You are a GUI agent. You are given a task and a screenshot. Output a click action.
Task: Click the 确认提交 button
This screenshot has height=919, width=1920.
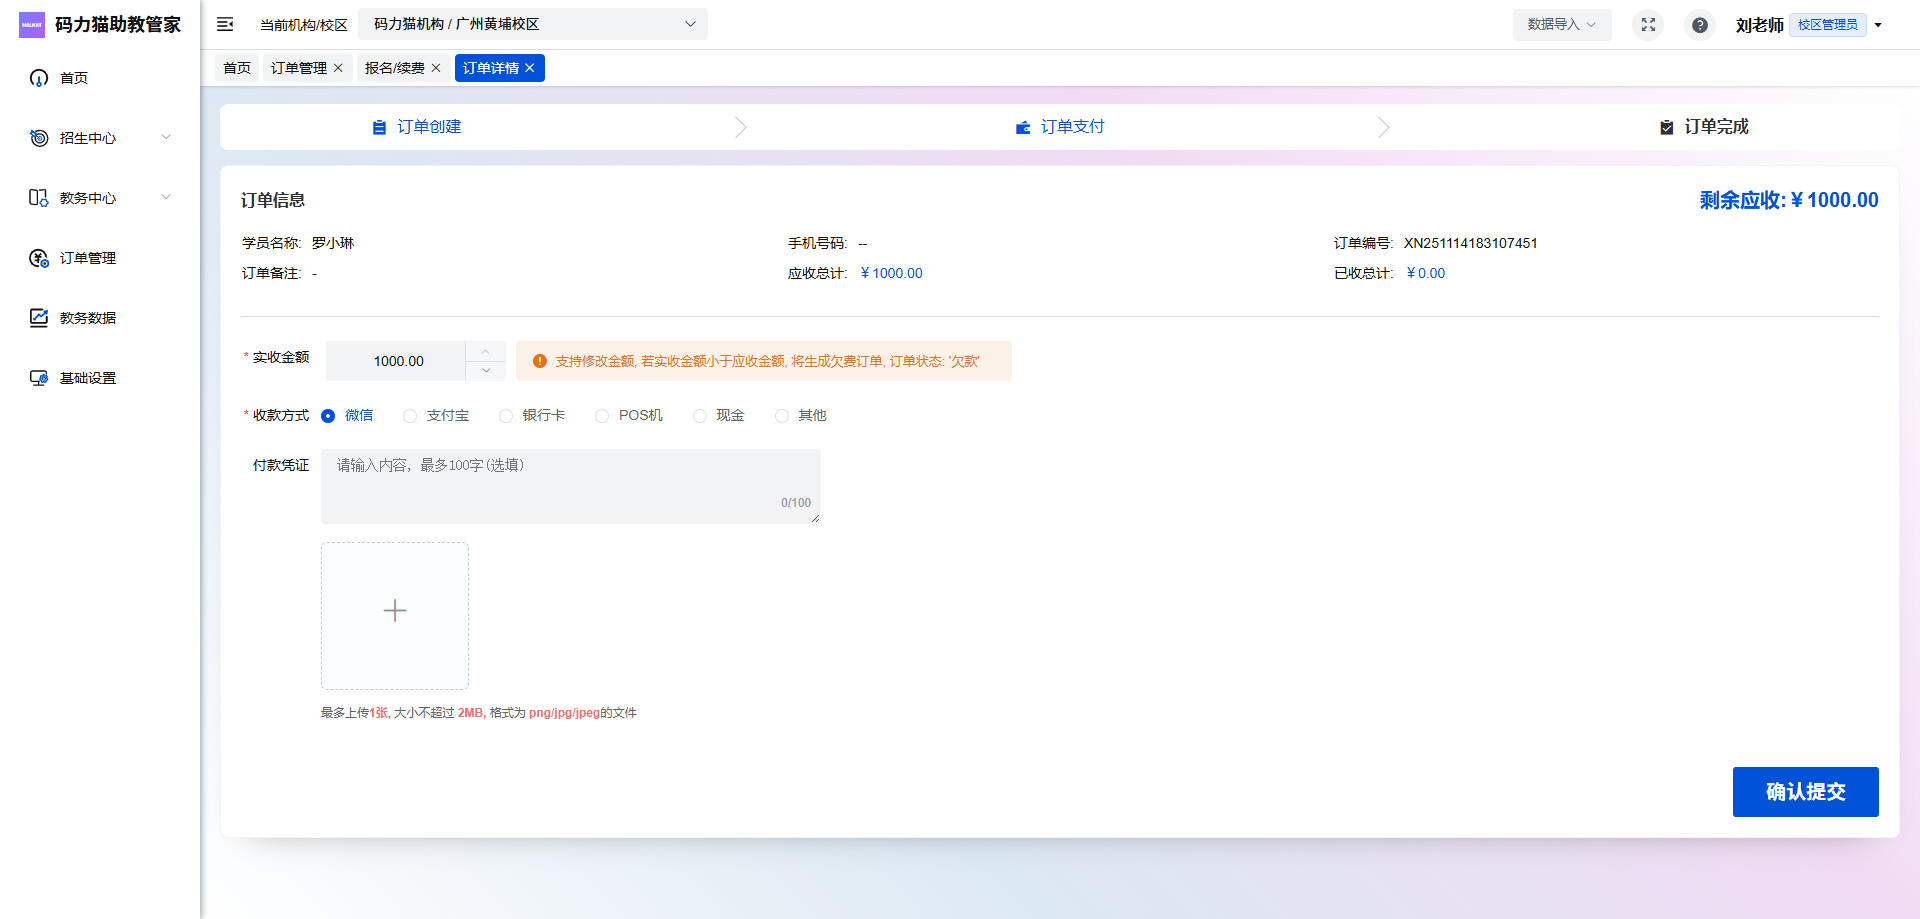[x=1805, y=792]
